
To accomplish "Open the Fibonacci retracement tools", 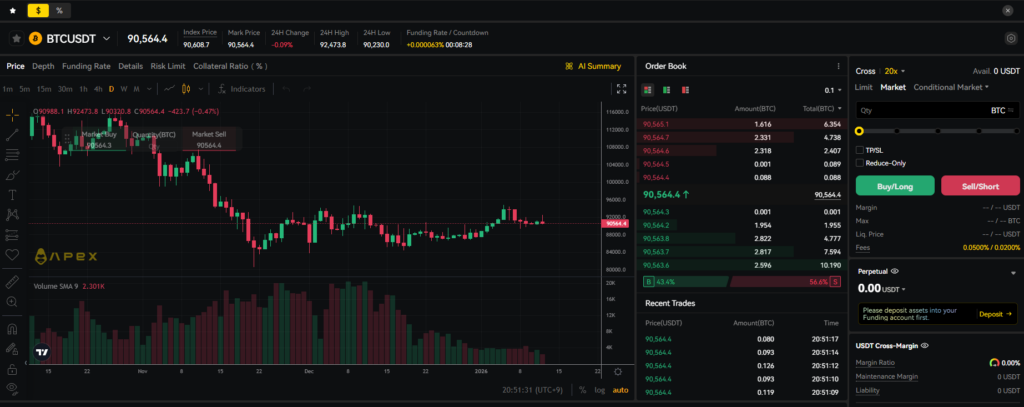I will (x=12, y=155).
